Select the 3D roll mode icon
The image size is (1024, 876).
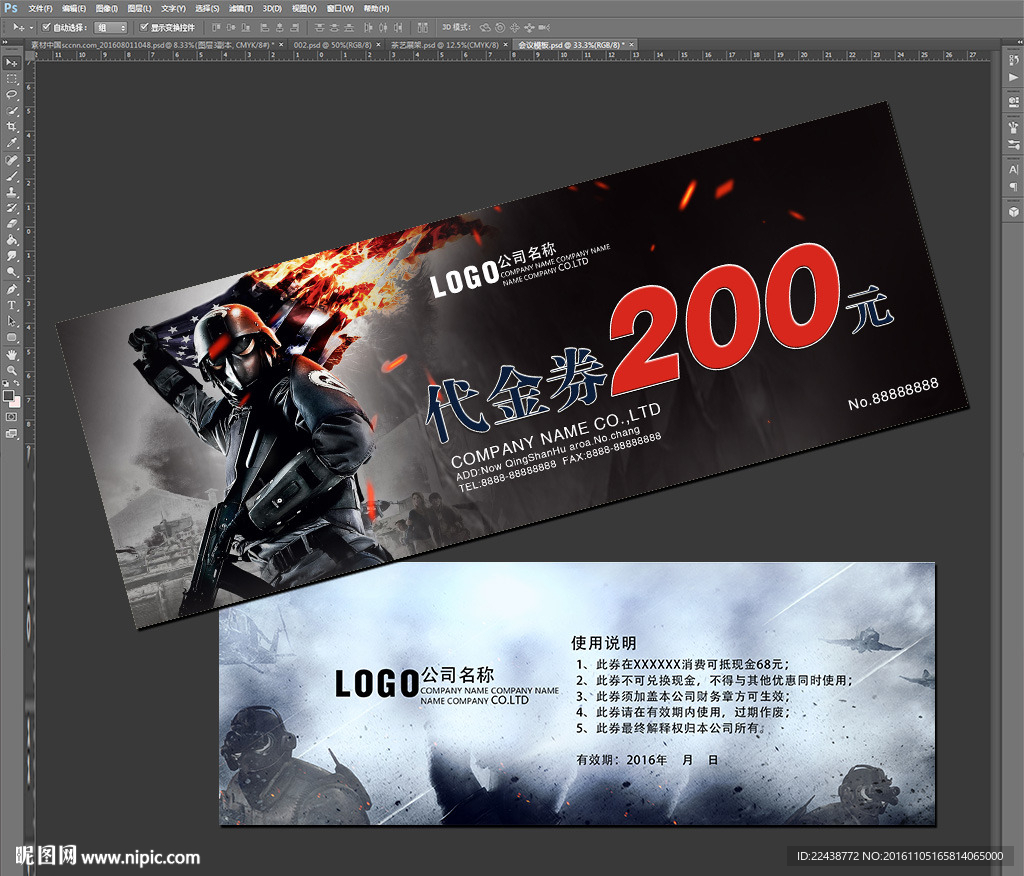click(500, 27)
